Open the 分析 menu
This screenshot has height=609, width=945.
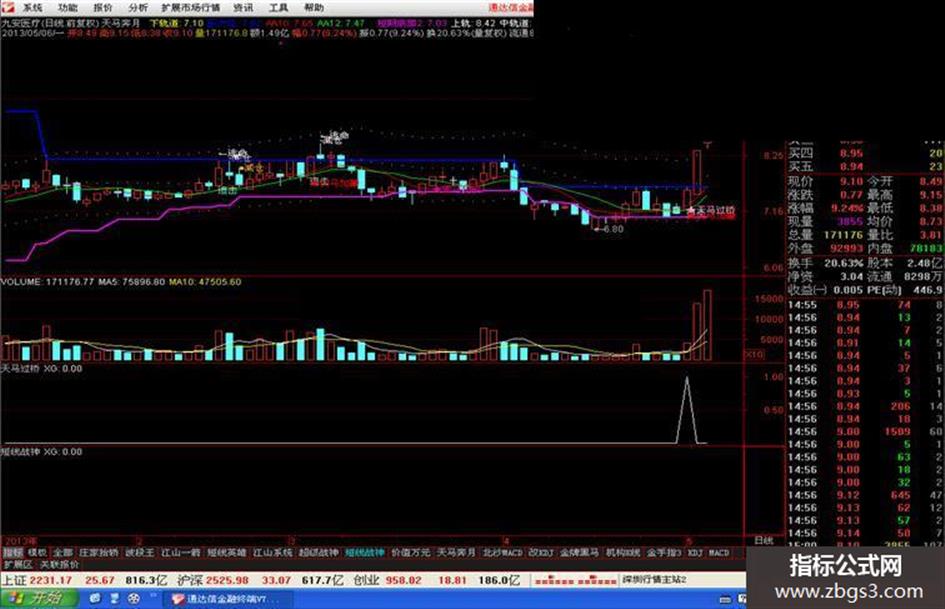click(139, 8)
